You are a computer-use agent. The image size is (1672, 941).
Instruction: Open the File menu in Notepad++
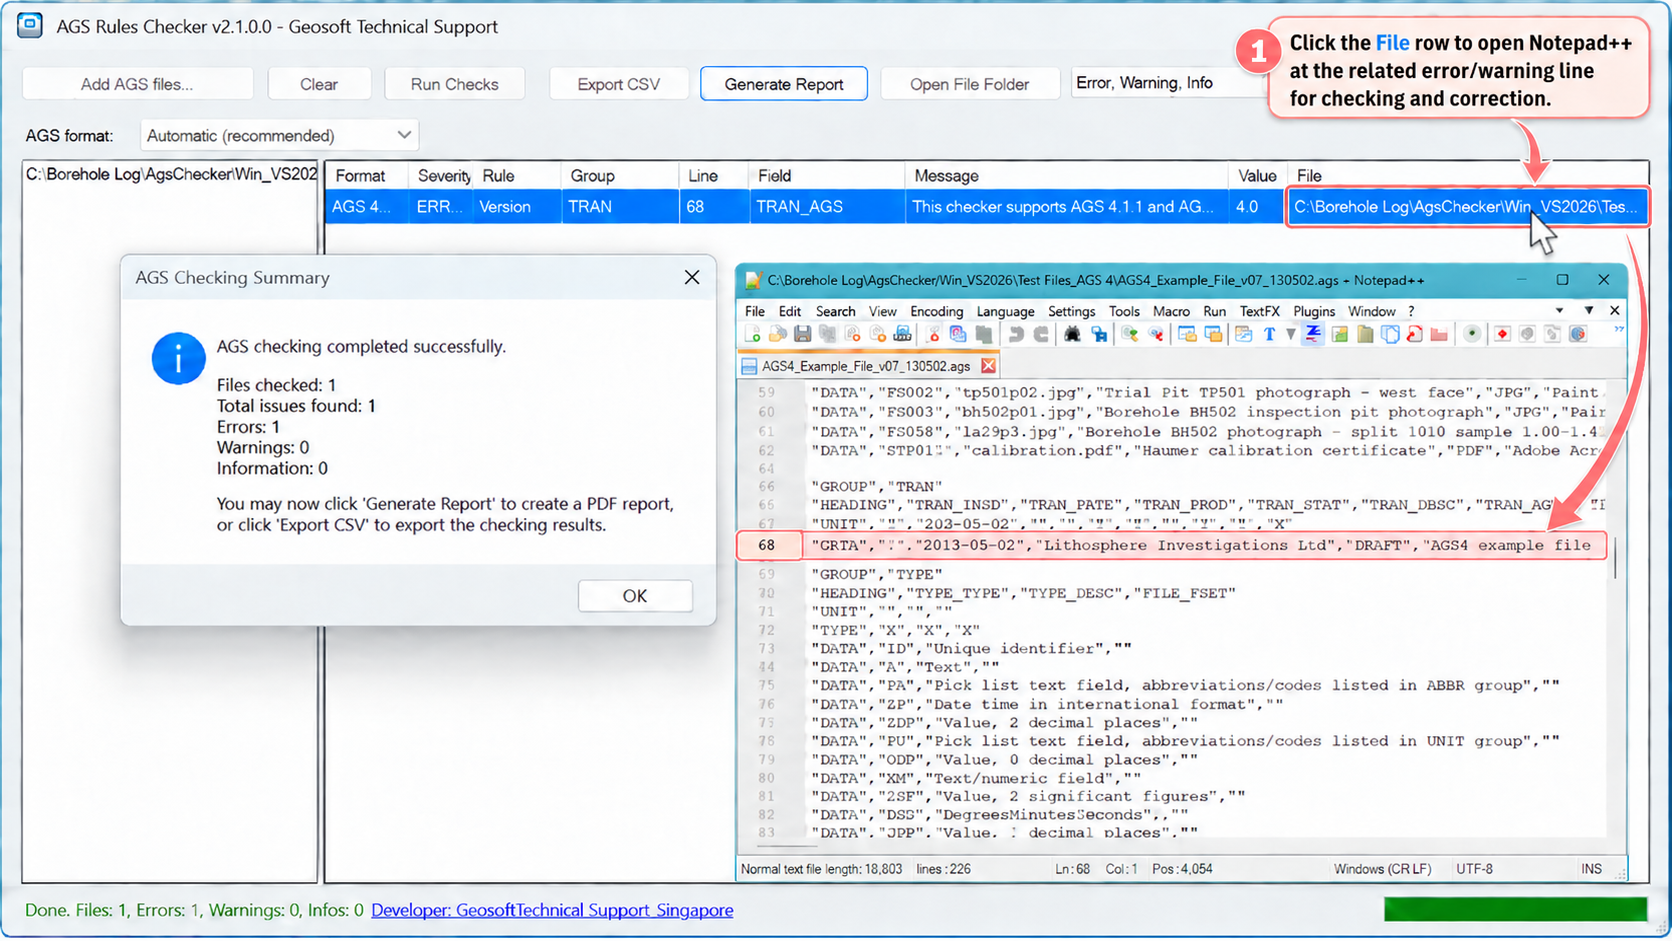[x=755, y=311]
